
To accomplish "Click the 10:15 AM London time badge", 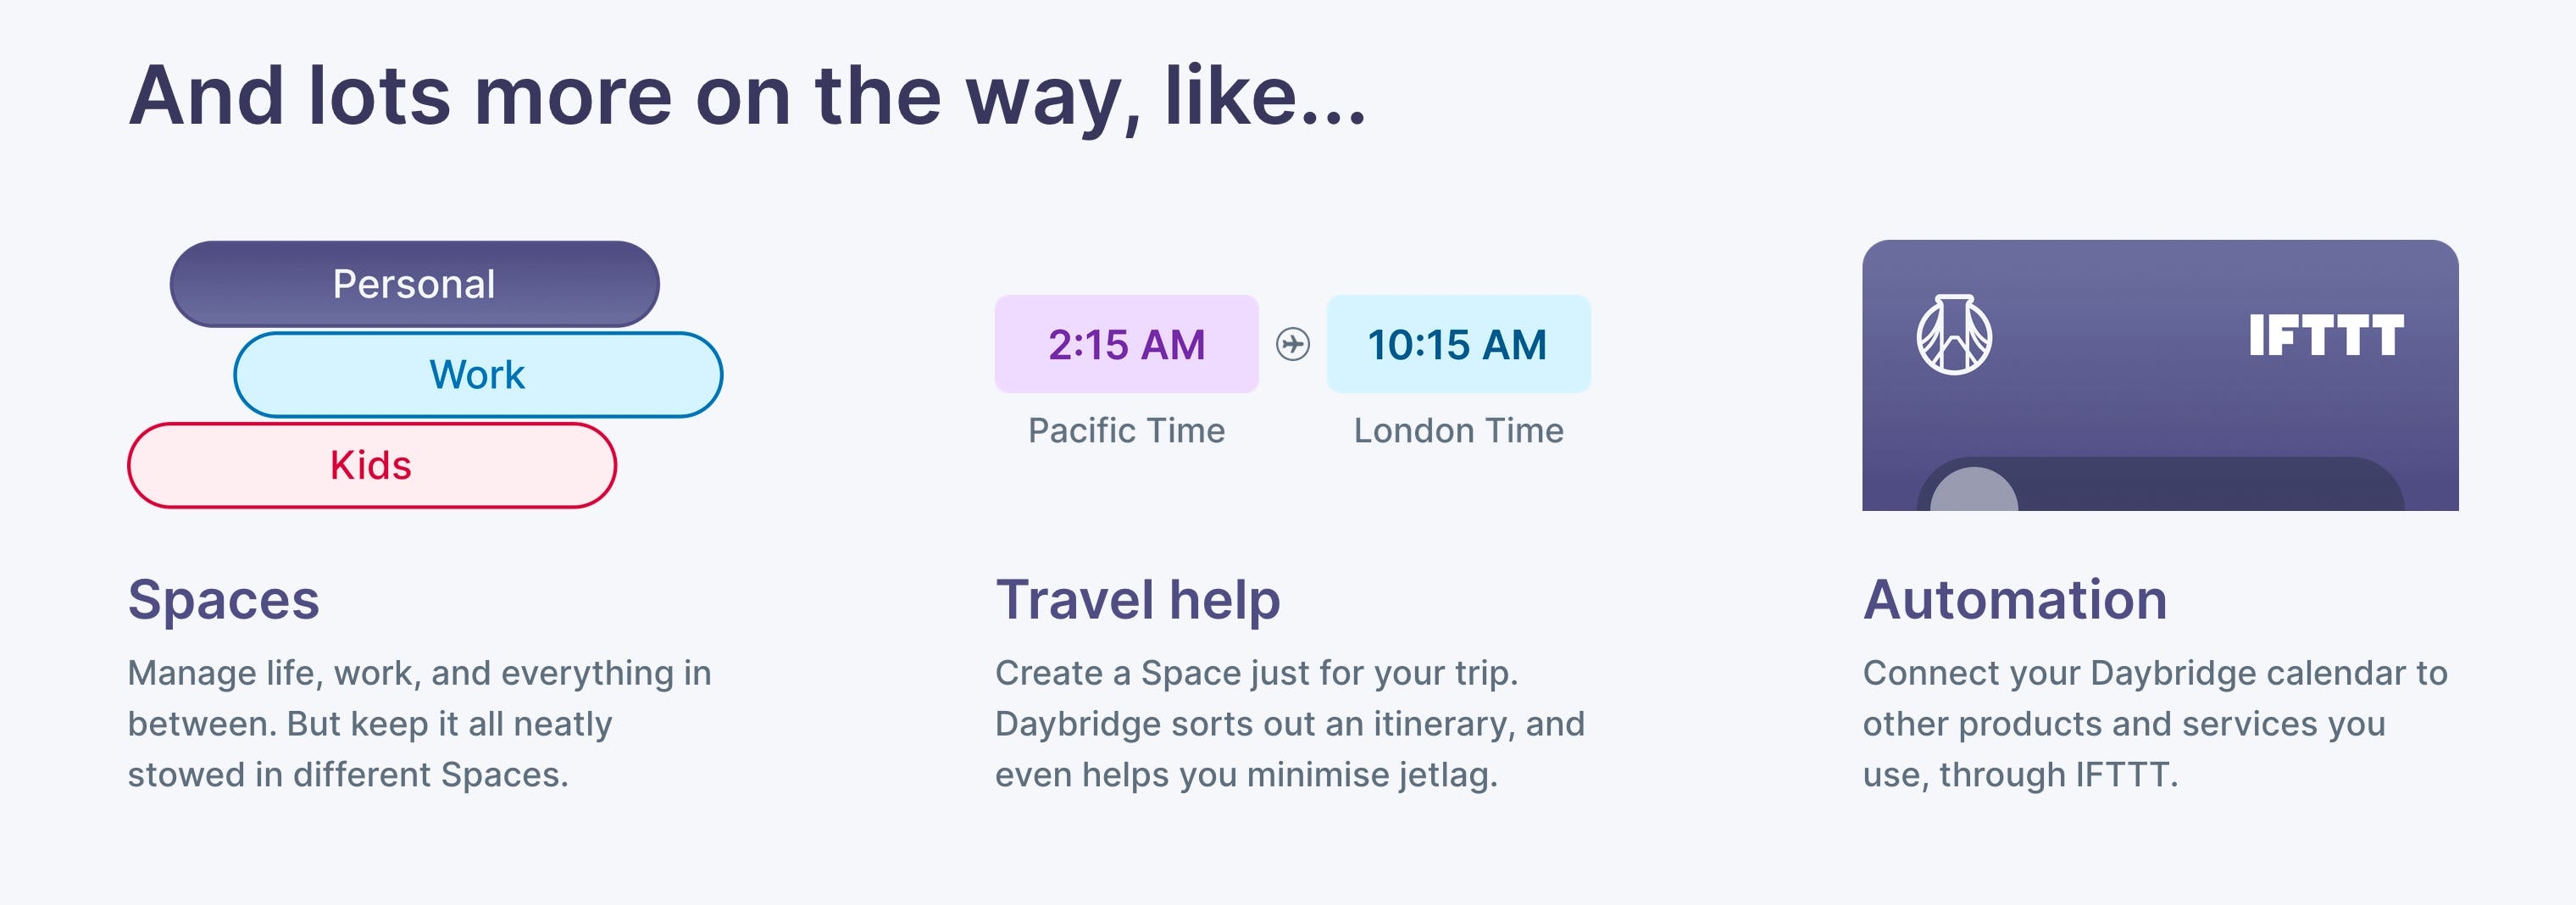I will point(1458,344).
